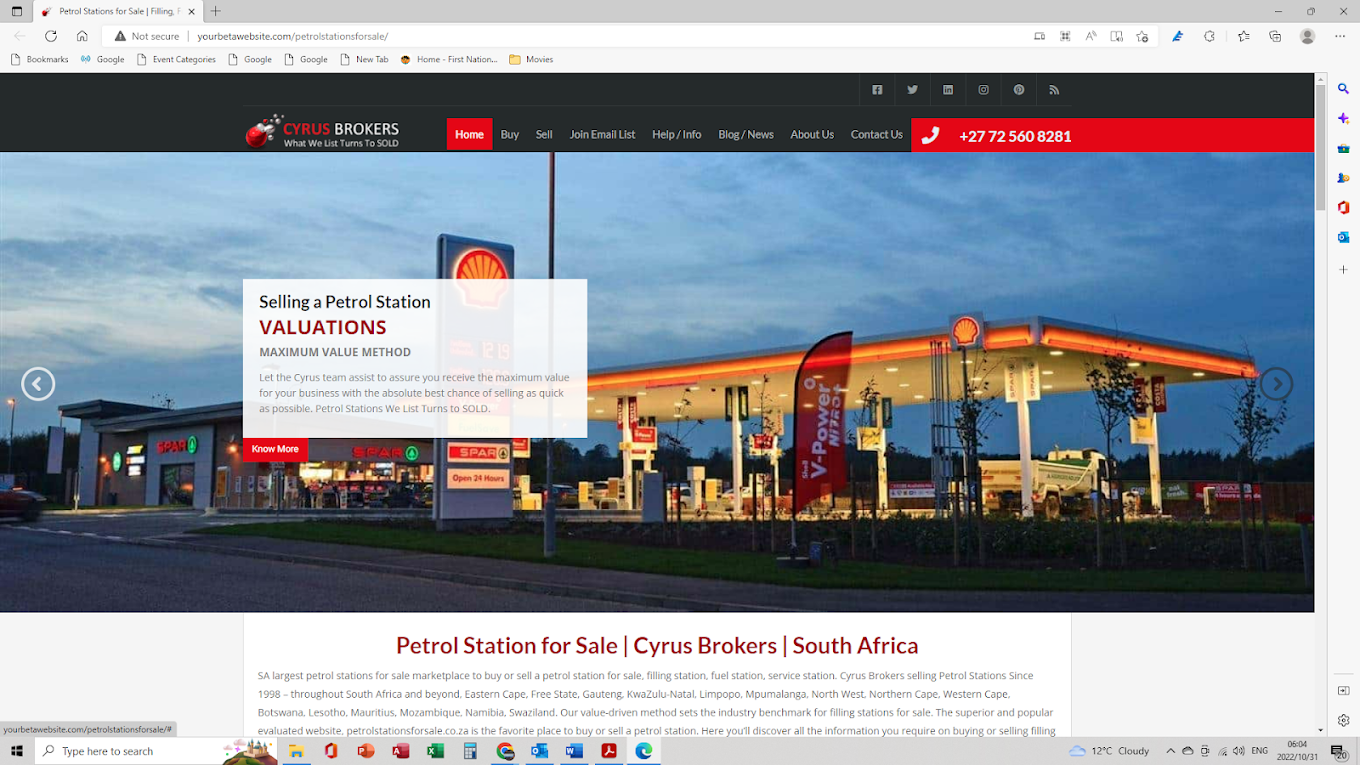Open Join Email List page
This screenshot has height=765, width=1360.
tap(602, 134)
